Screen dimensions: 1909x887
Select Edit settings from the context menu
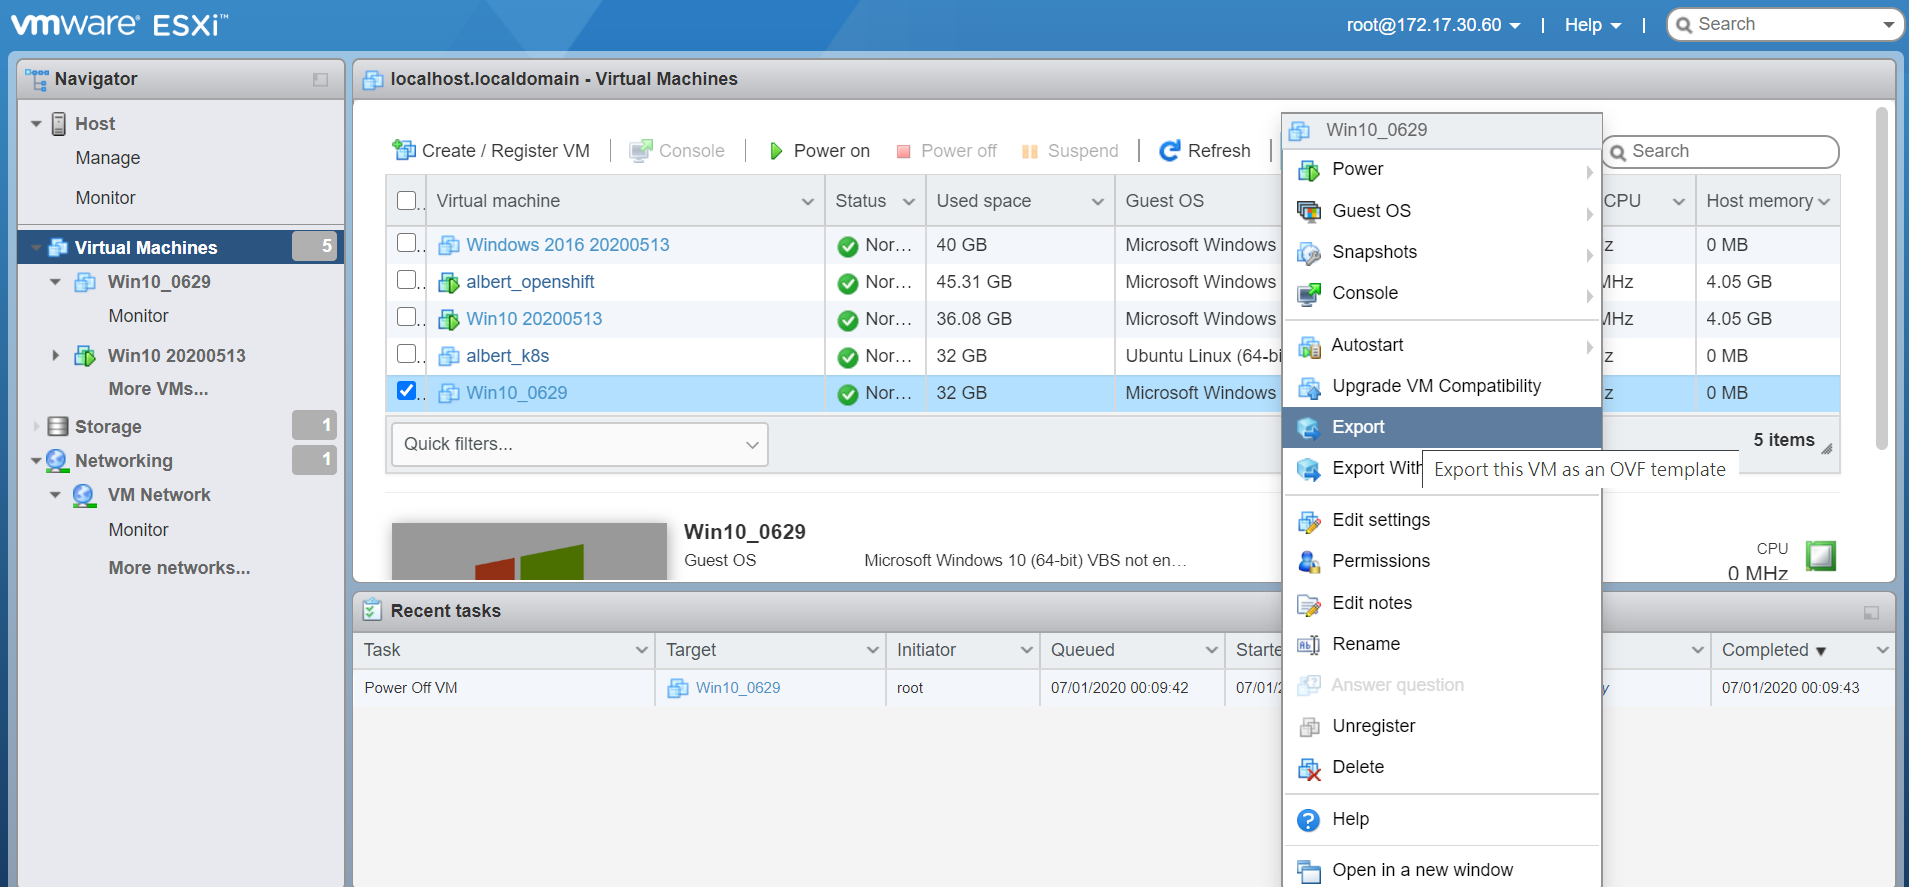[x=1442, y=521]
